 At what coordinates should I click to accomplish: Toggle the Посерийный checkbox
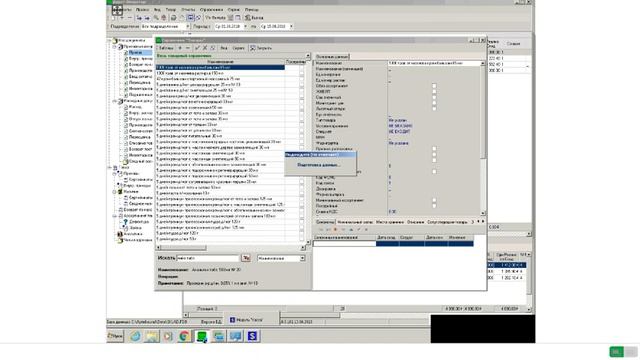[434, 206]
